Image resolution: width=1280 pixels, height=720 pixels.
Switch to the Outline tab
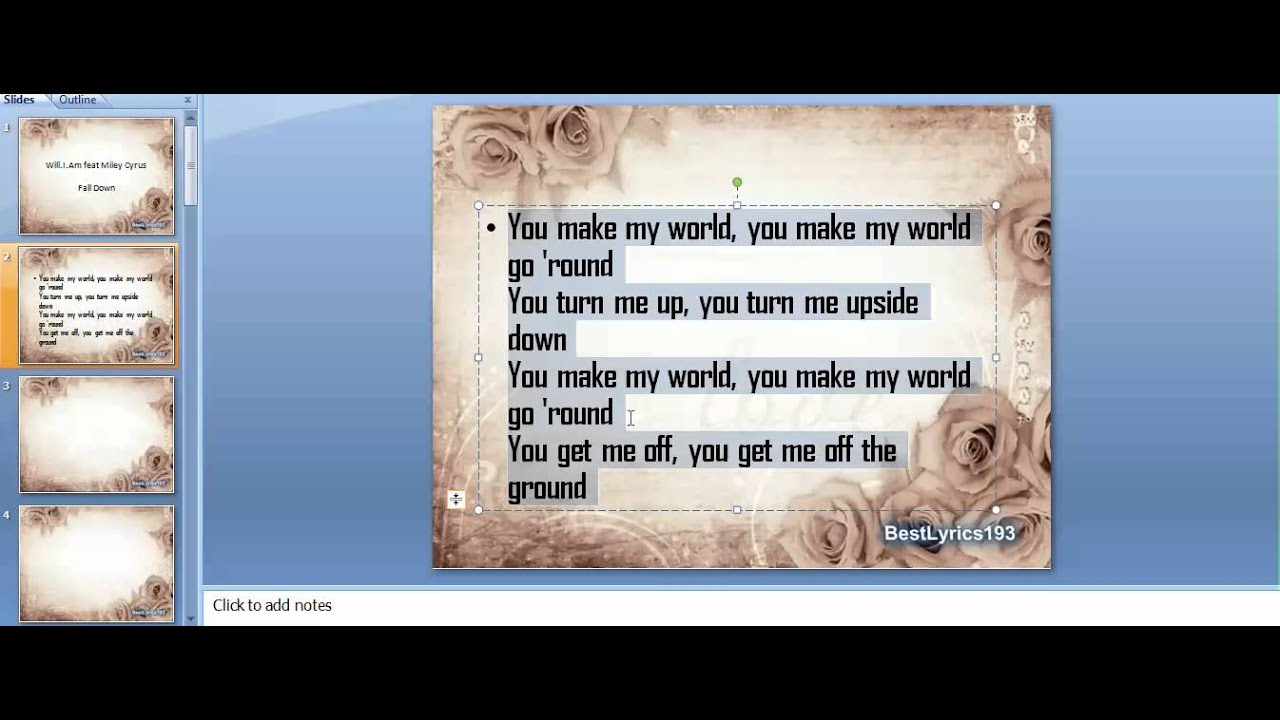click(x=77, y=100)
